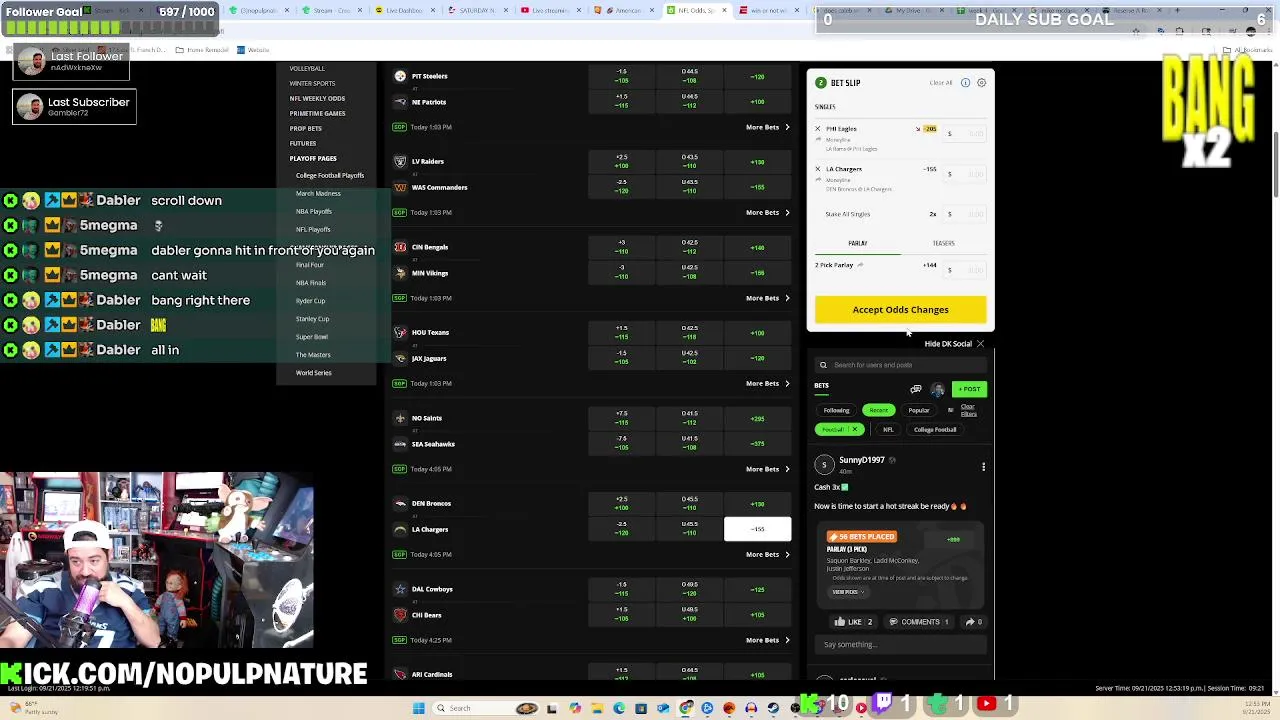Expand More Bets for NO Saints game
Viewport: 1280px width, 720px height.
pos(767,469)
